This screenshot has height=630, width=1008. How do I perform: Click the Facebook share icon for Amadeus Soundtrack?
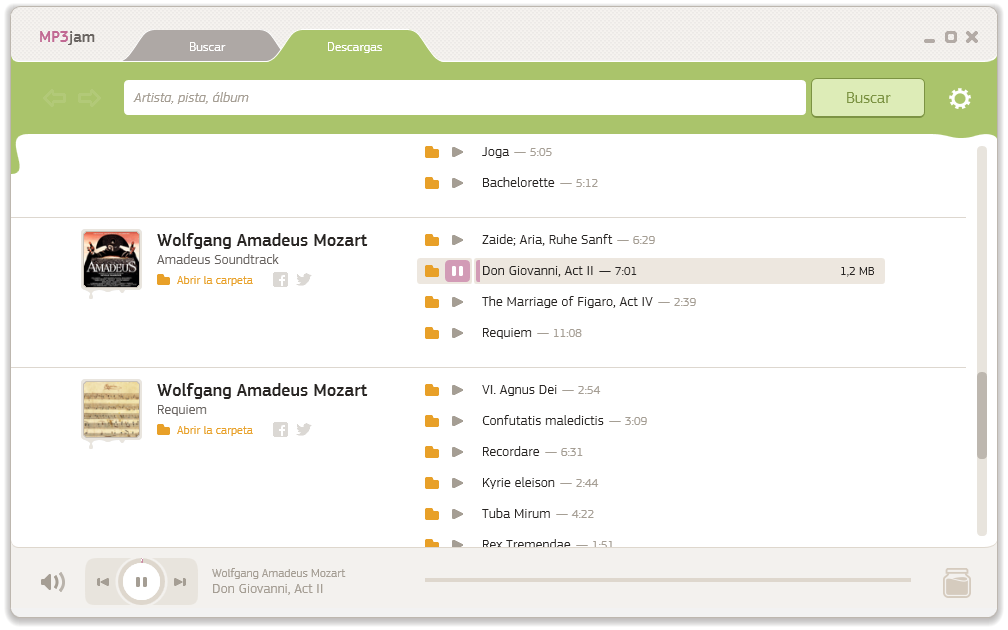[281, 279]
